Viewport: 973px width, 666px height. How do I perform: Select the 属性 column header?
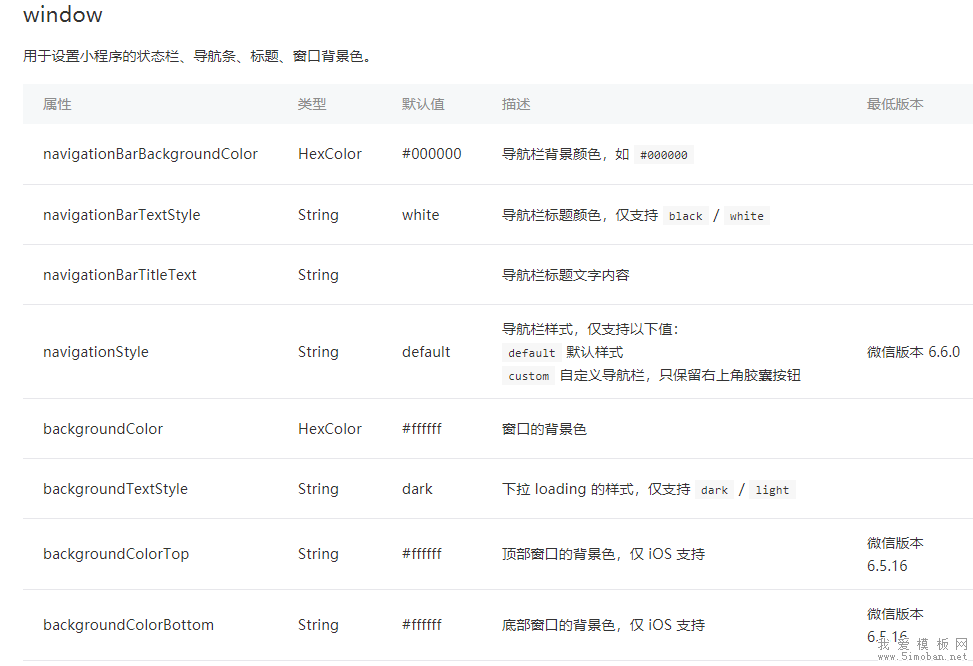coord(57,104)
